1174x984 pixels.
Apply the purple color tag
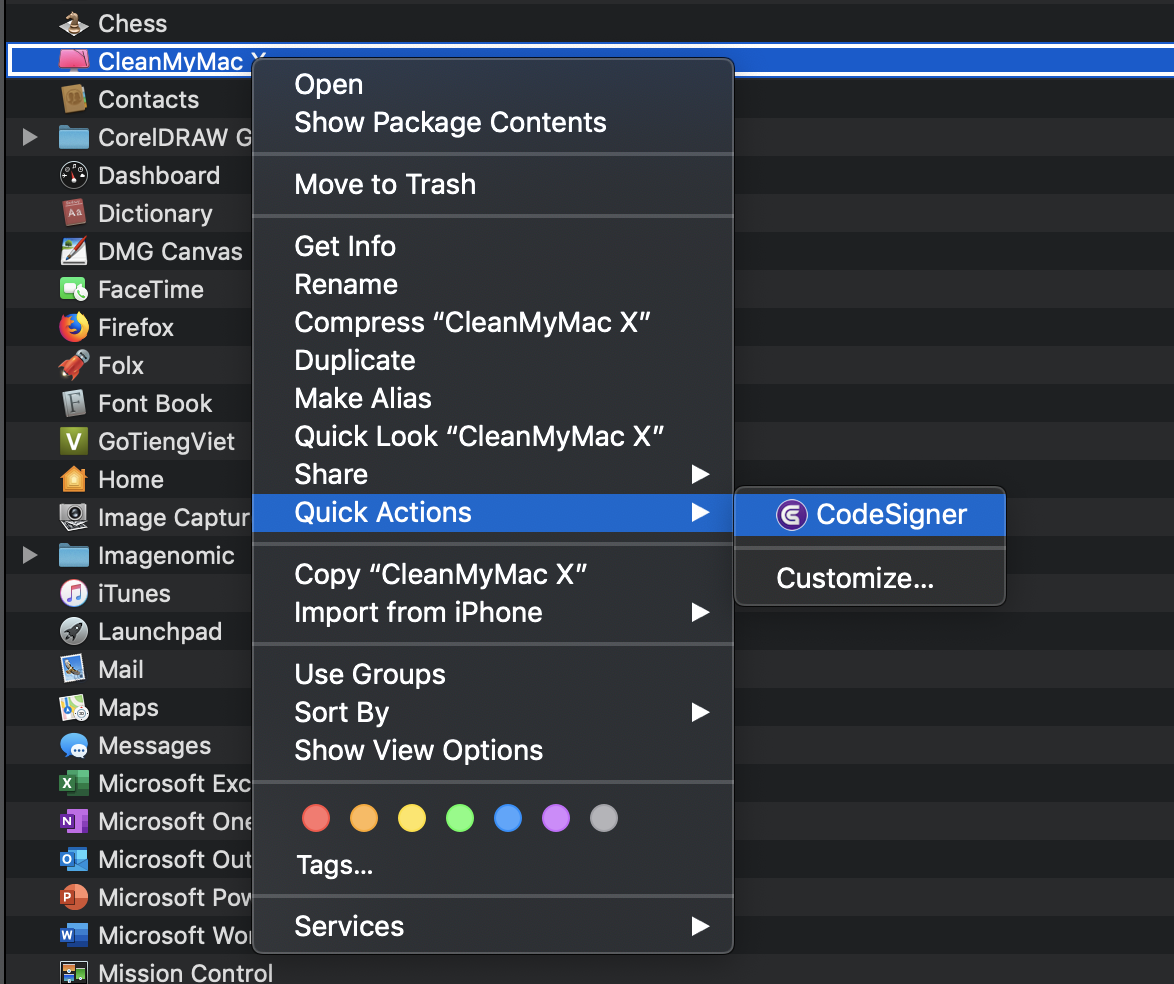(556, 819)
